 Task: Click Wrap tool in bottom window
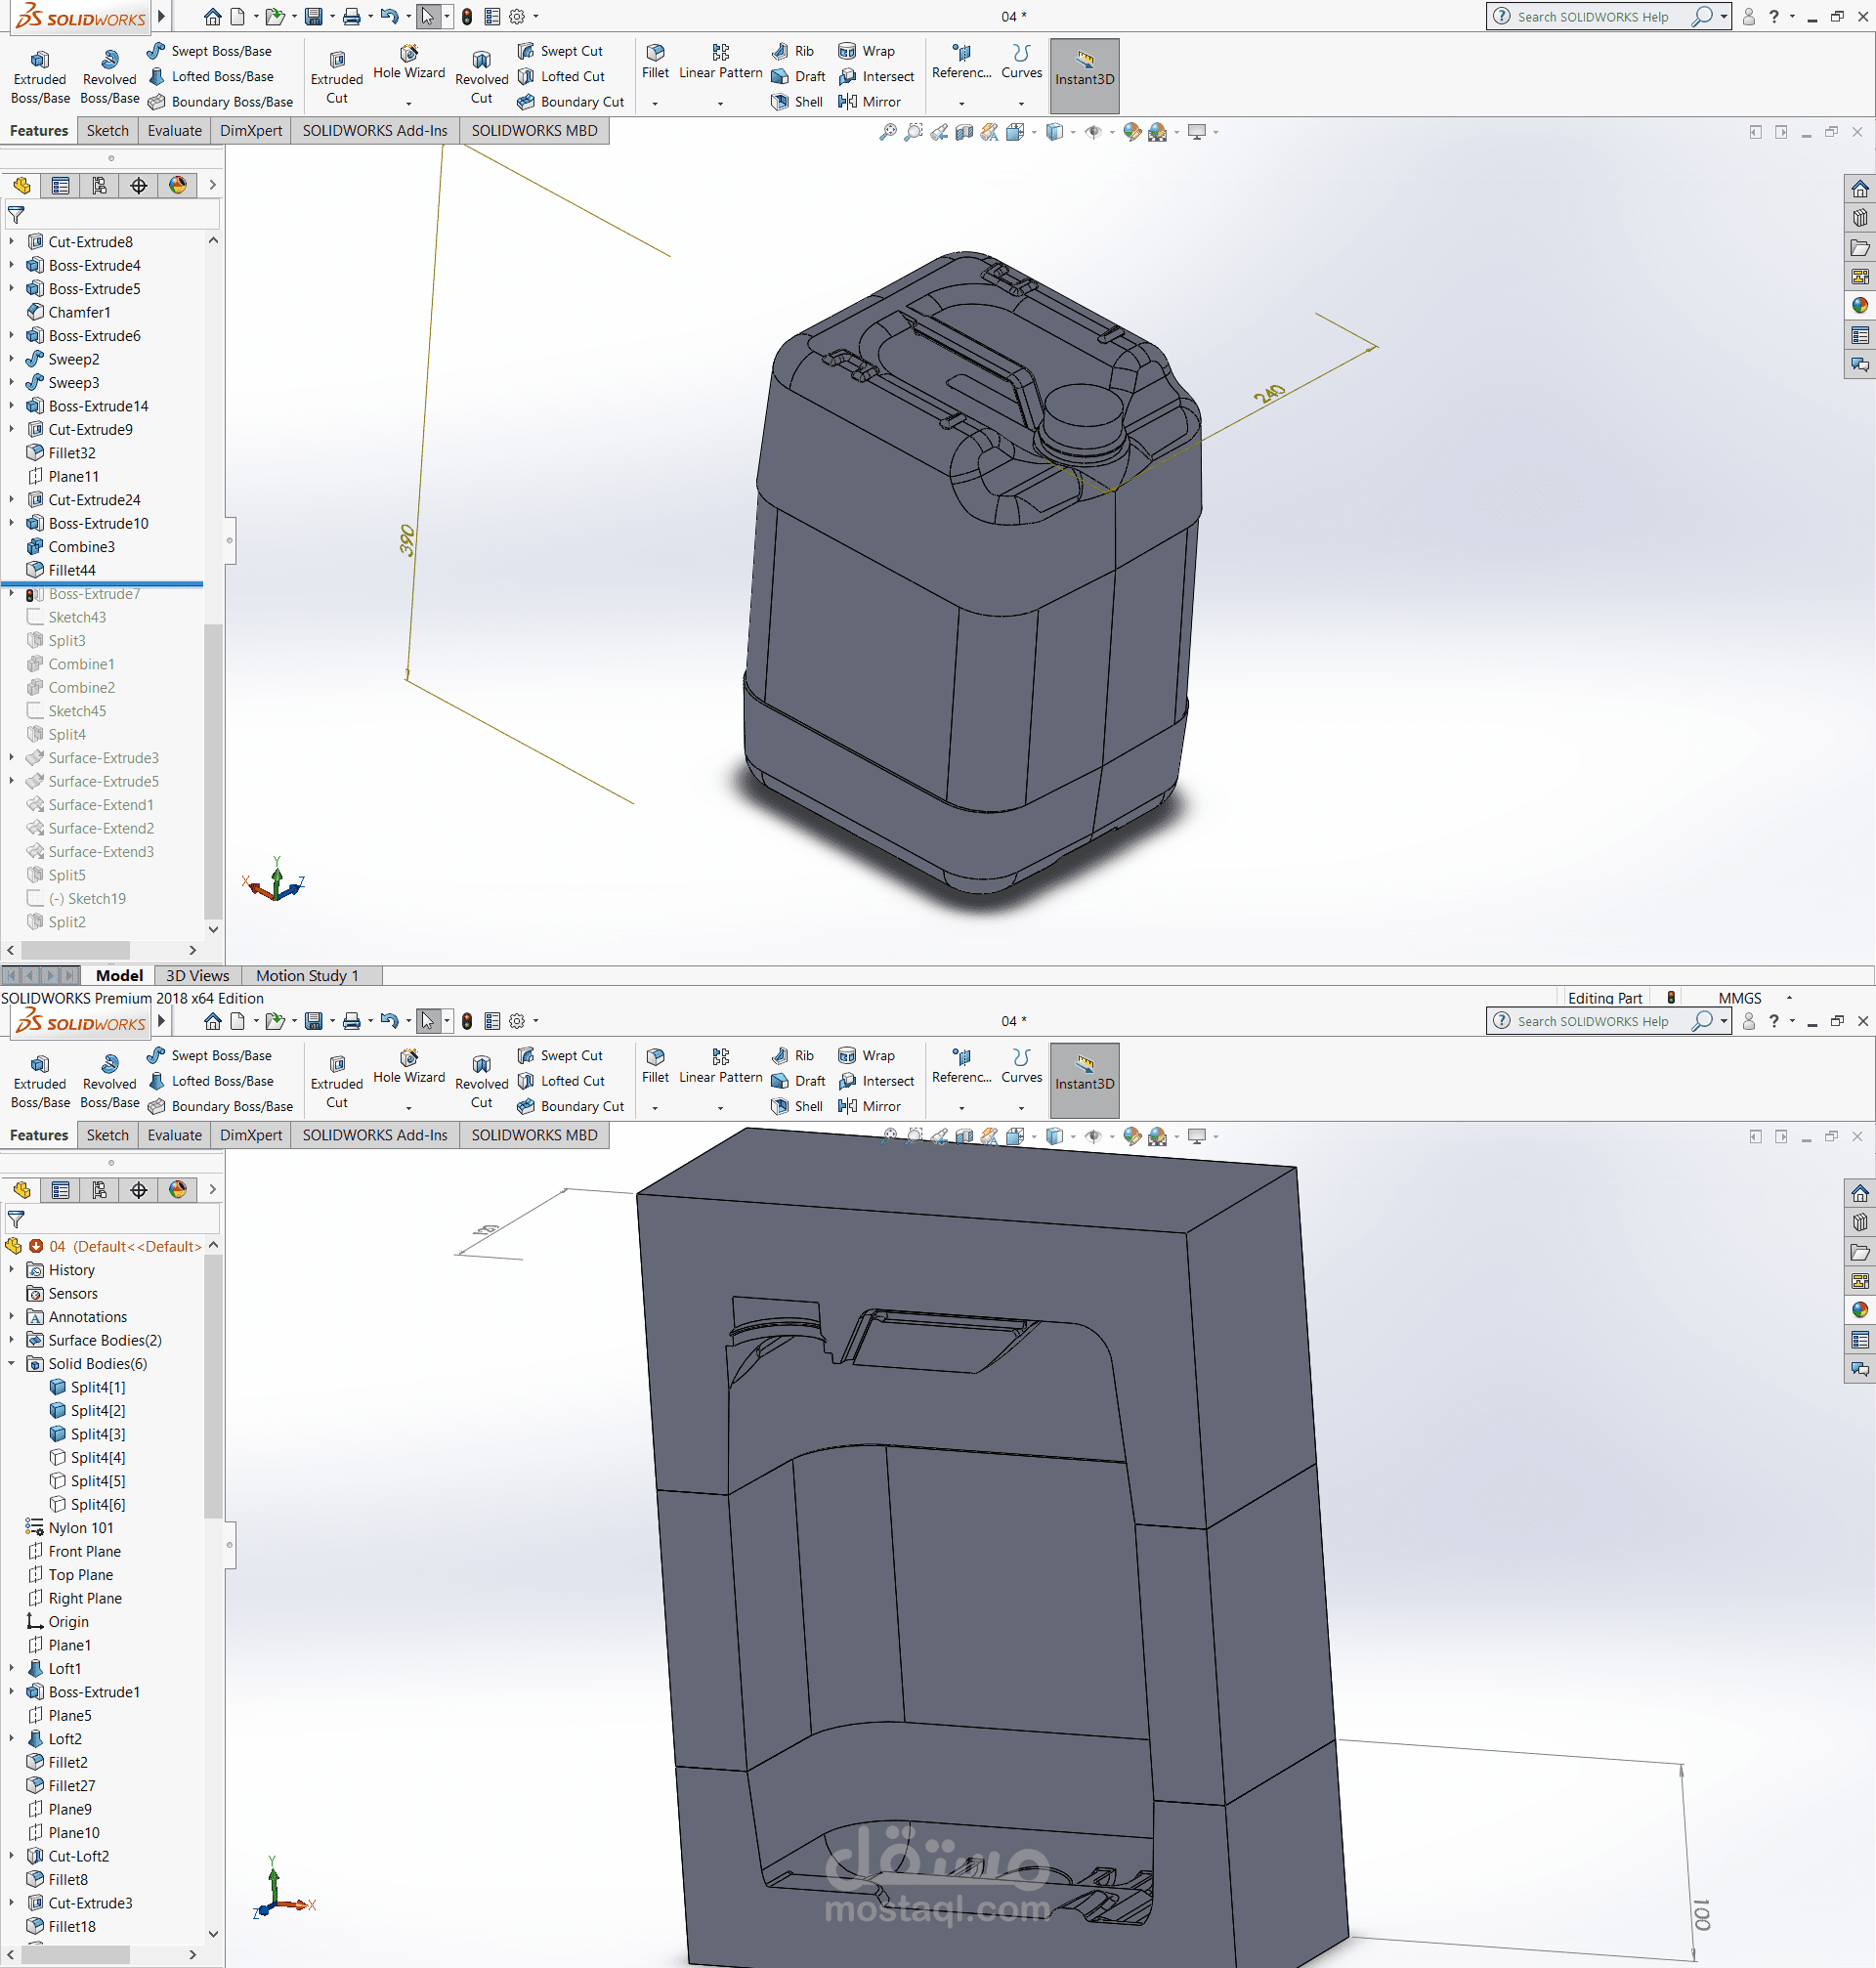[867, 1055]
